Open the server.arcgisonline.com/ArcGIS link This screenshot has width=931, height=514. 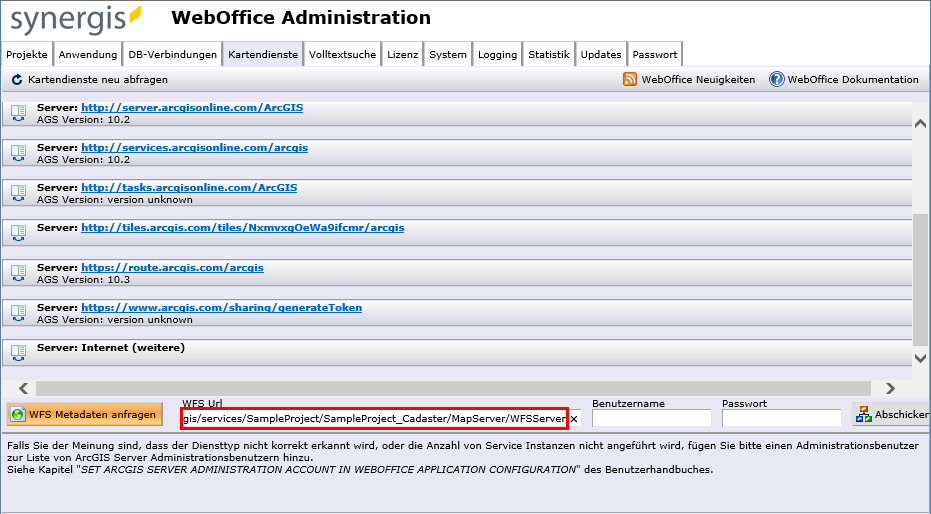tap(192, 107)
